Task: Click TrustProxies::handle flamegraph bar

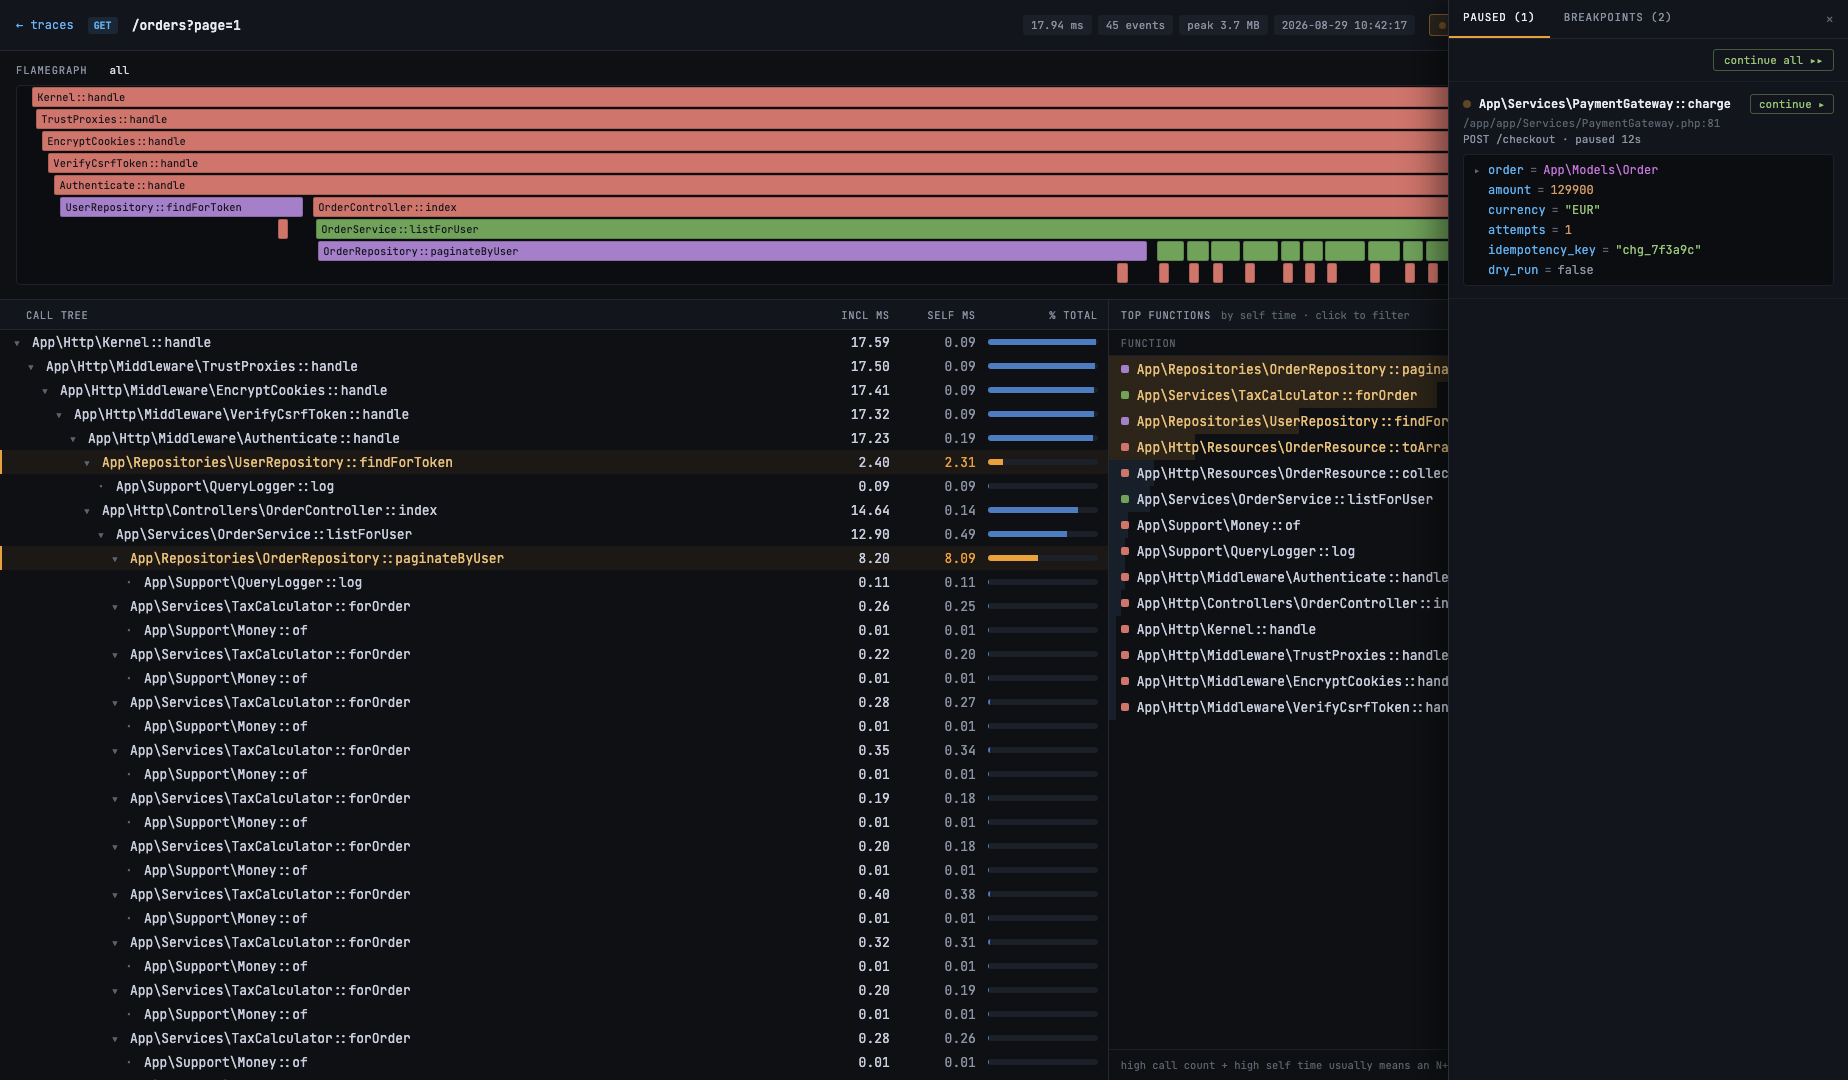Action: 742,119
